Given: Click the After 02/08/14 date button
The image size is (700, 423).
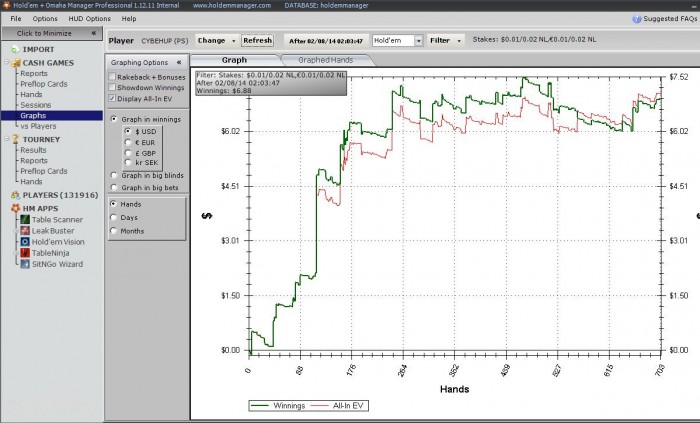Looking at the screenshot, I should (326, 41).
